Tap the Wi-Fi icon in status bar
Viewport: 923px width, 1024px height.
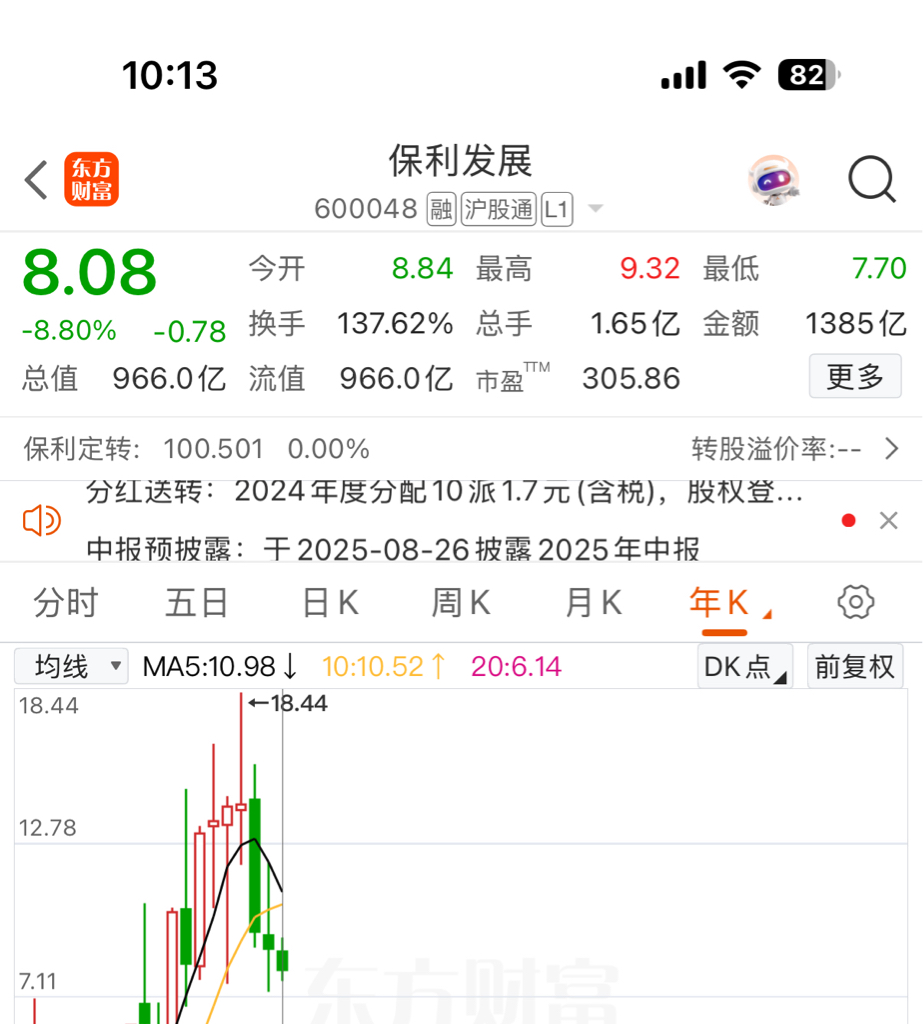click(x=741, y=74)
